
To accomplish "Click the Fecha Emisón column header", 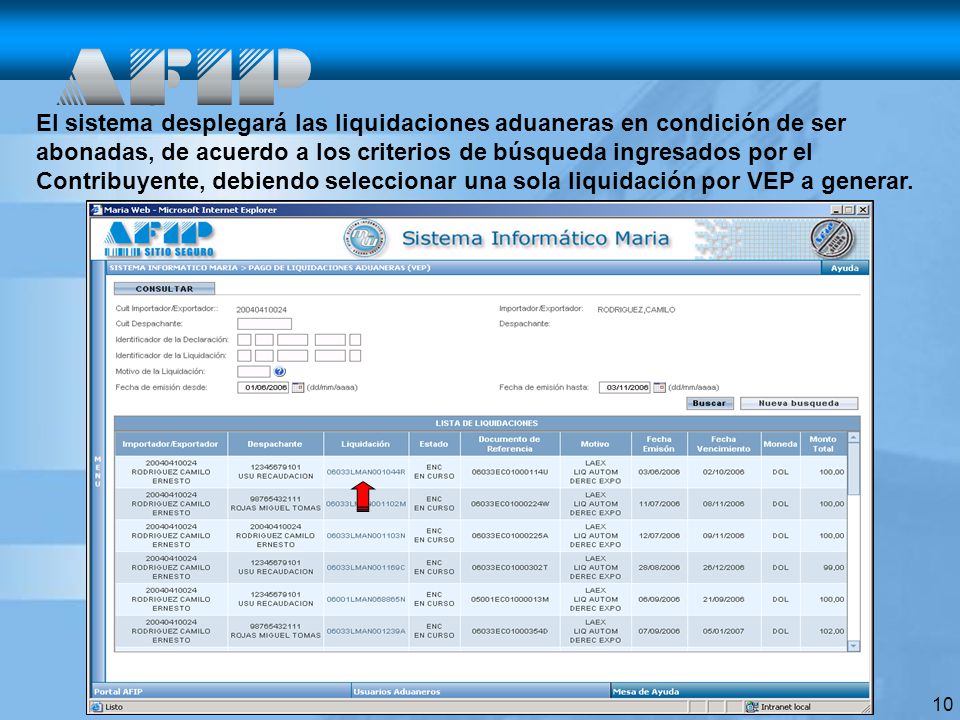I will point(659,444).
